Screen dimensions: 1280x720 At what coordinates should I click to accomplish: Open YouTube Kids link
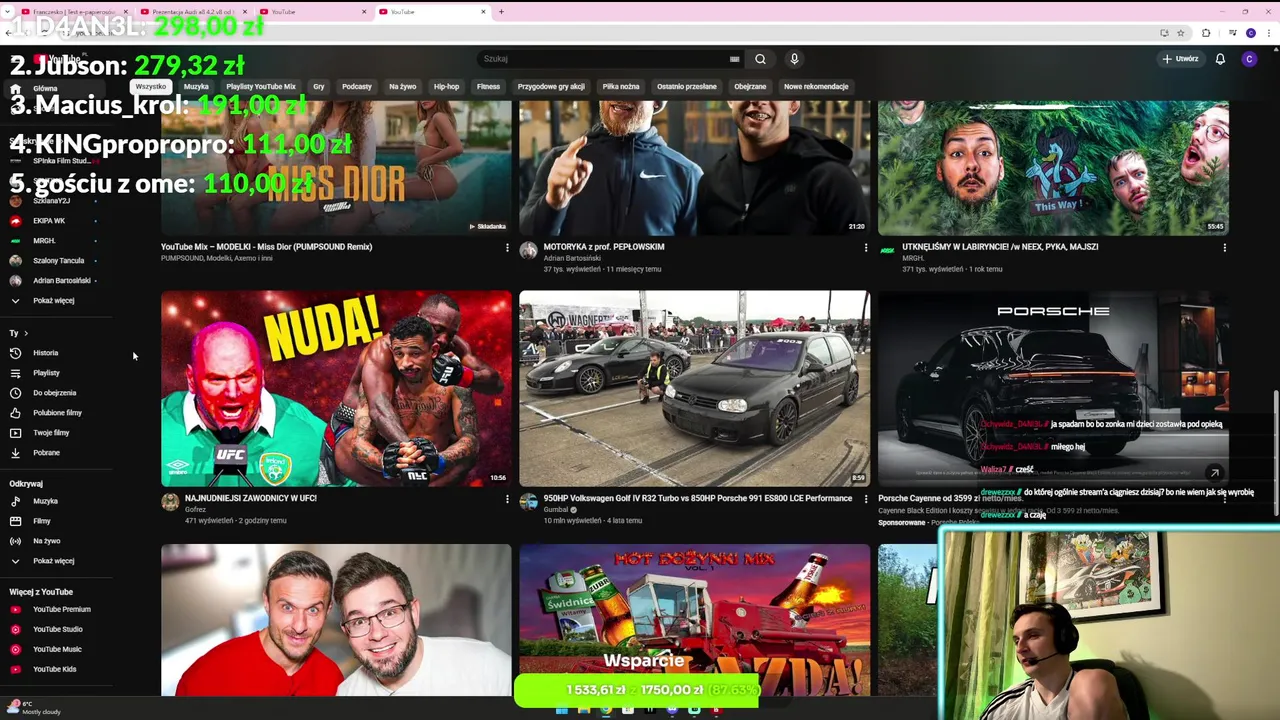point(54,669)
